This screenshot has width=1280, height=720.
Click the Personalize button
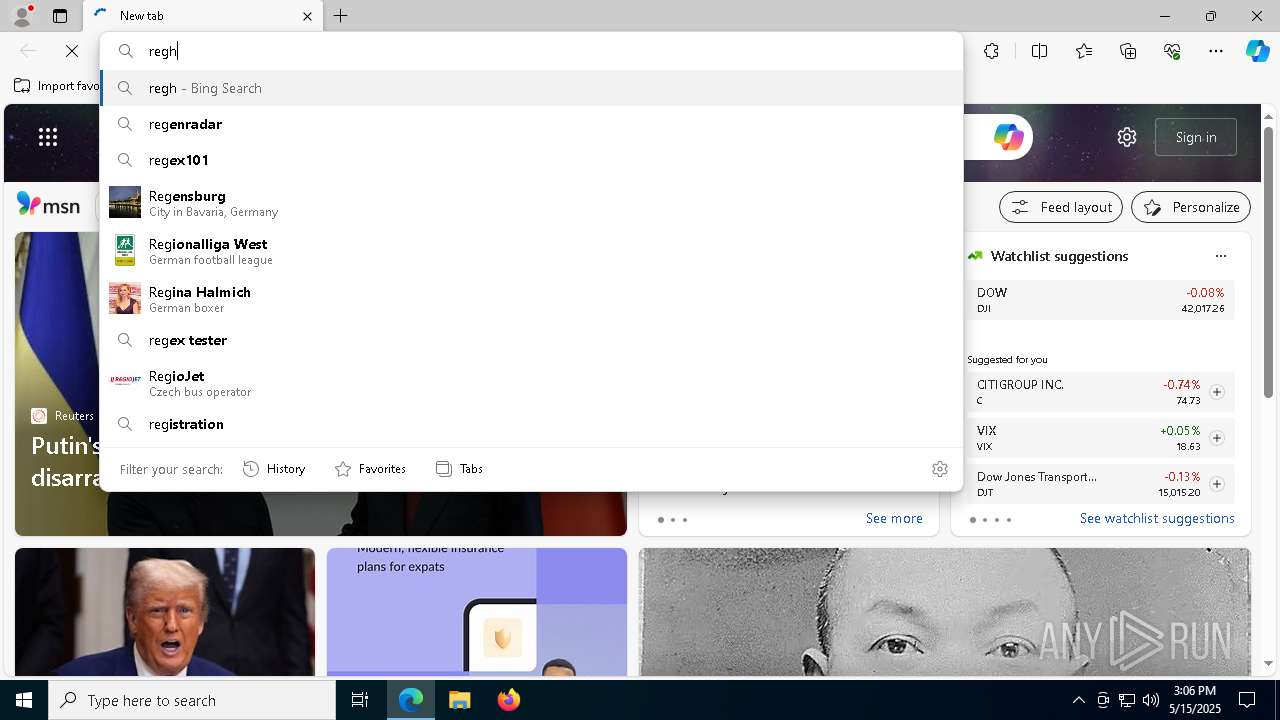tap(1191, 207)
